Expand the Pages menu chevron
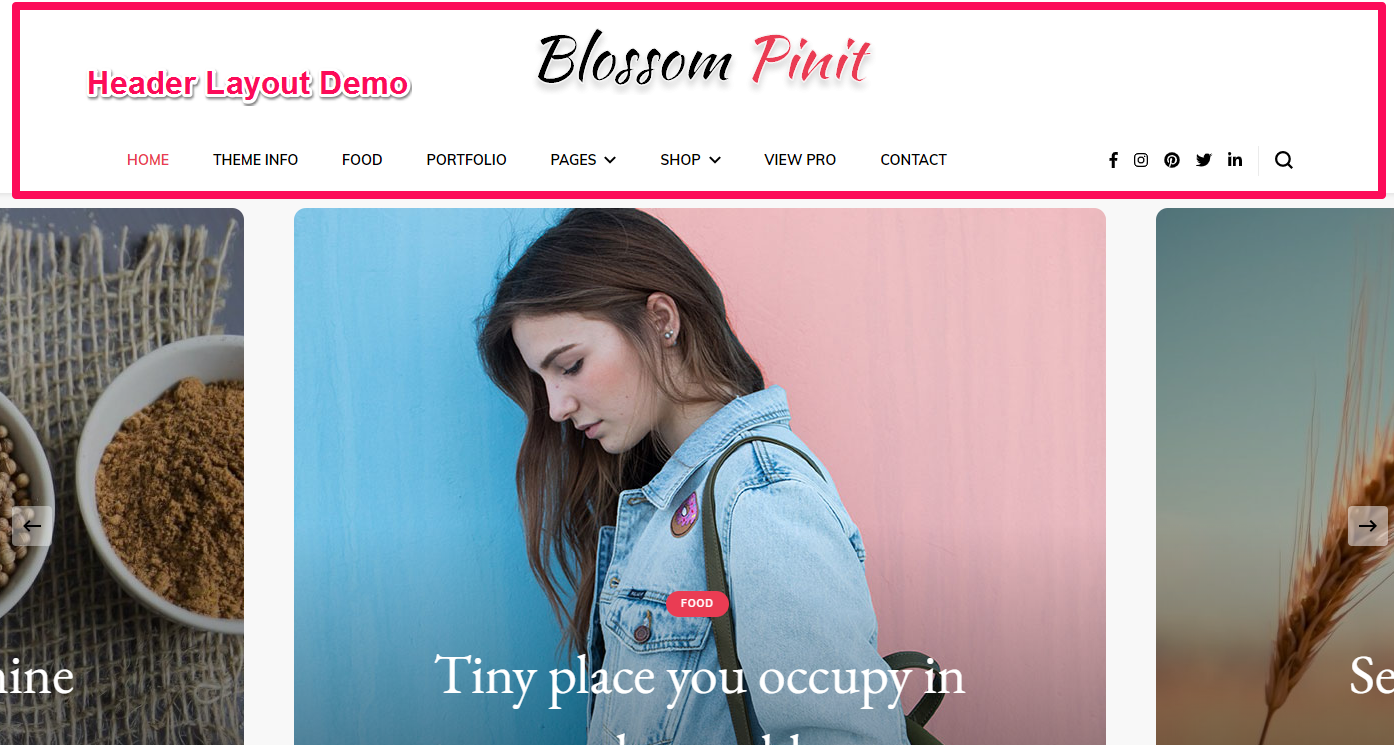Viewport: 1394px width, 745px height. tap(610, 160)
